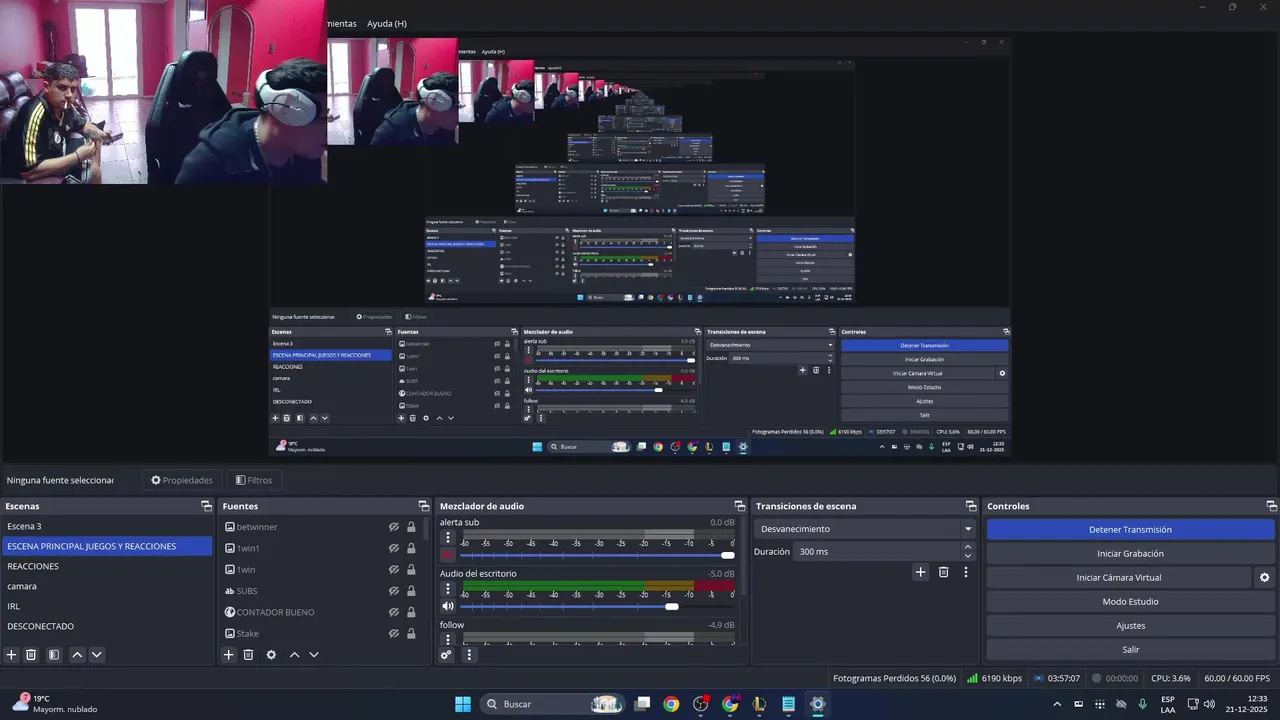Show hidden system tray icons chevron
1280x720 pixels.
1057,704
